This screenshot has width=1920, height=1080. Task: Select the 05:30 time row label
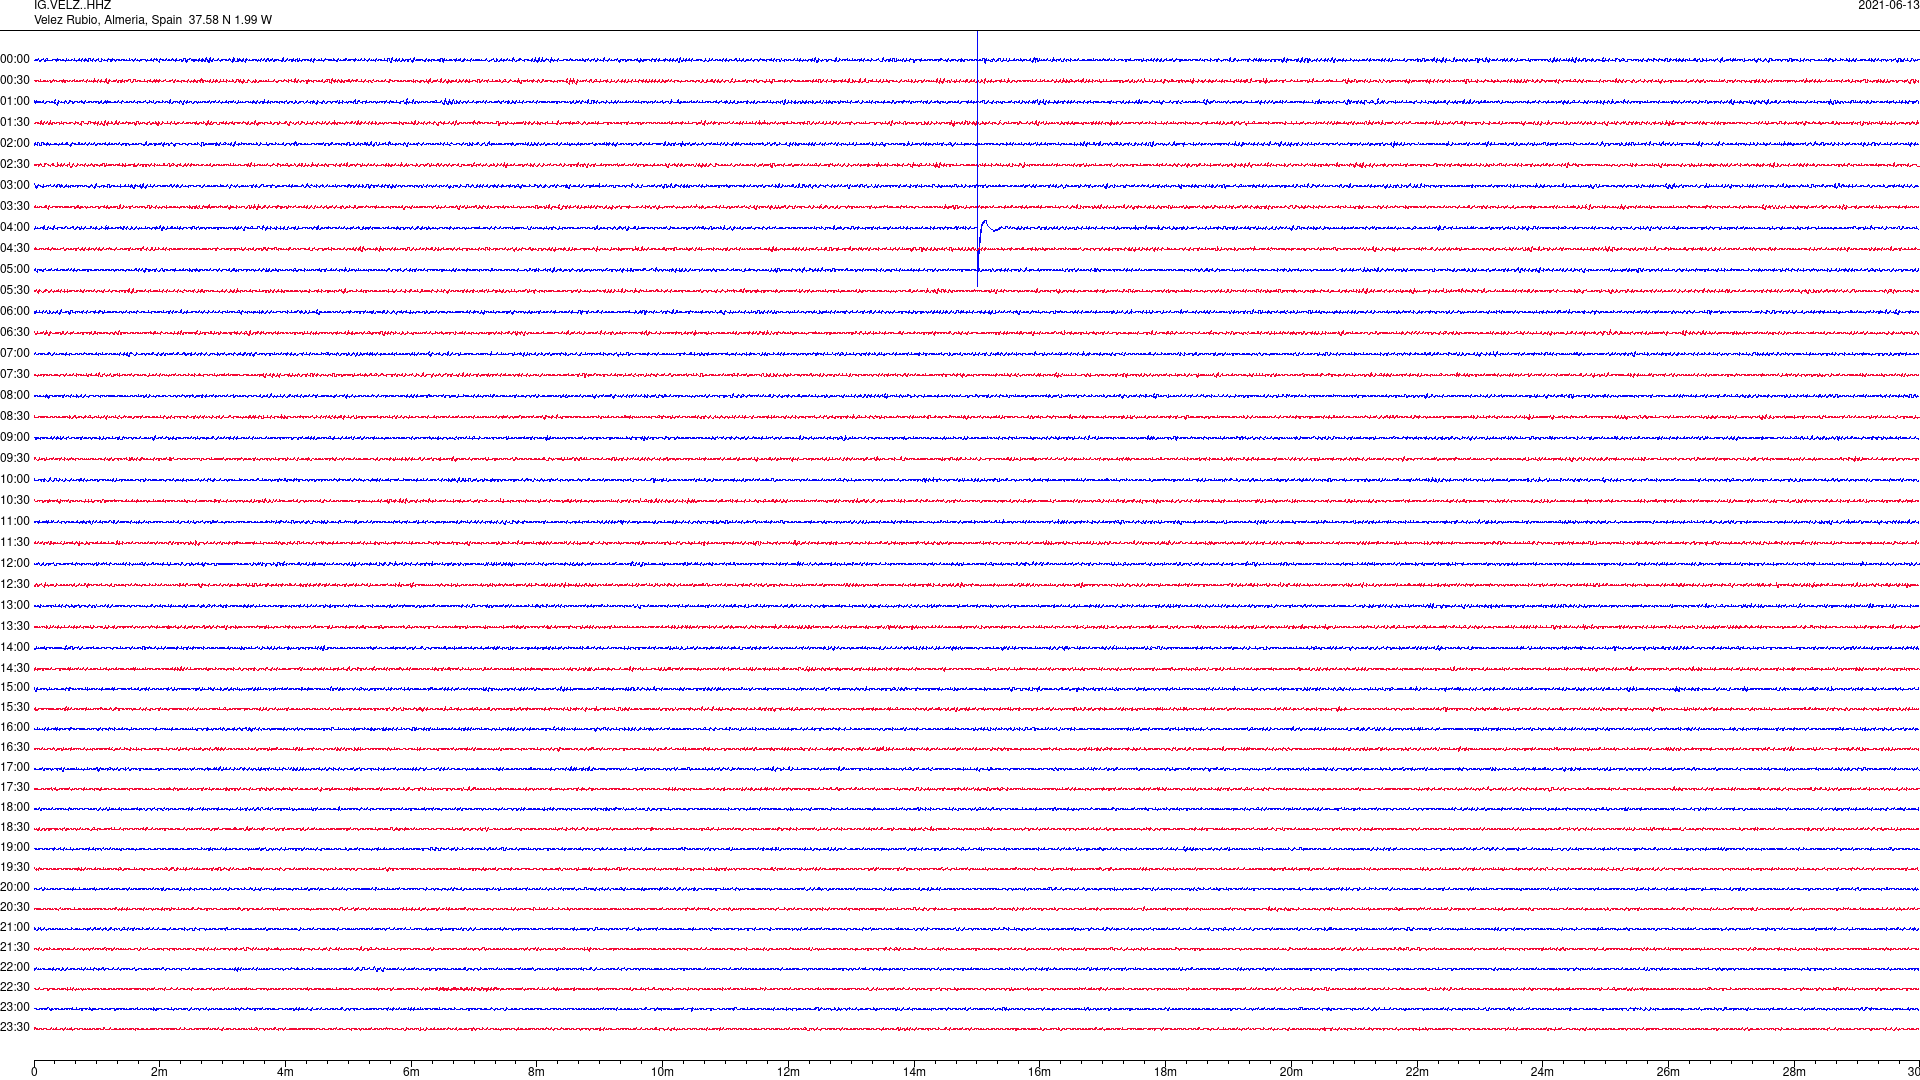15,290
